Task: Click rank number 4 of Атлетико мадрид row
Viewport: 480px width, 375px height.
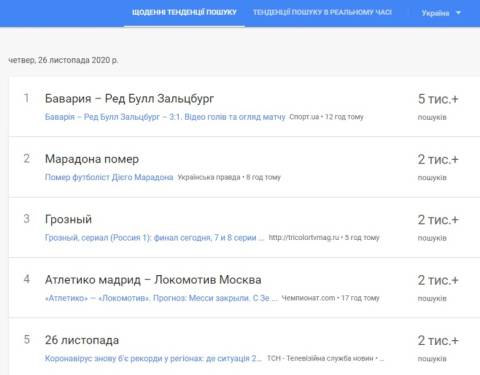Action: point(27,279)
